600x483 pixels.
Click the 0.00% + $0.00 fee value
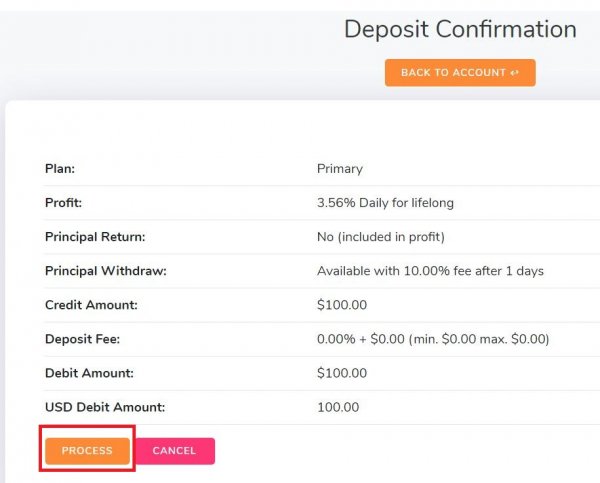tap(433, 339)
